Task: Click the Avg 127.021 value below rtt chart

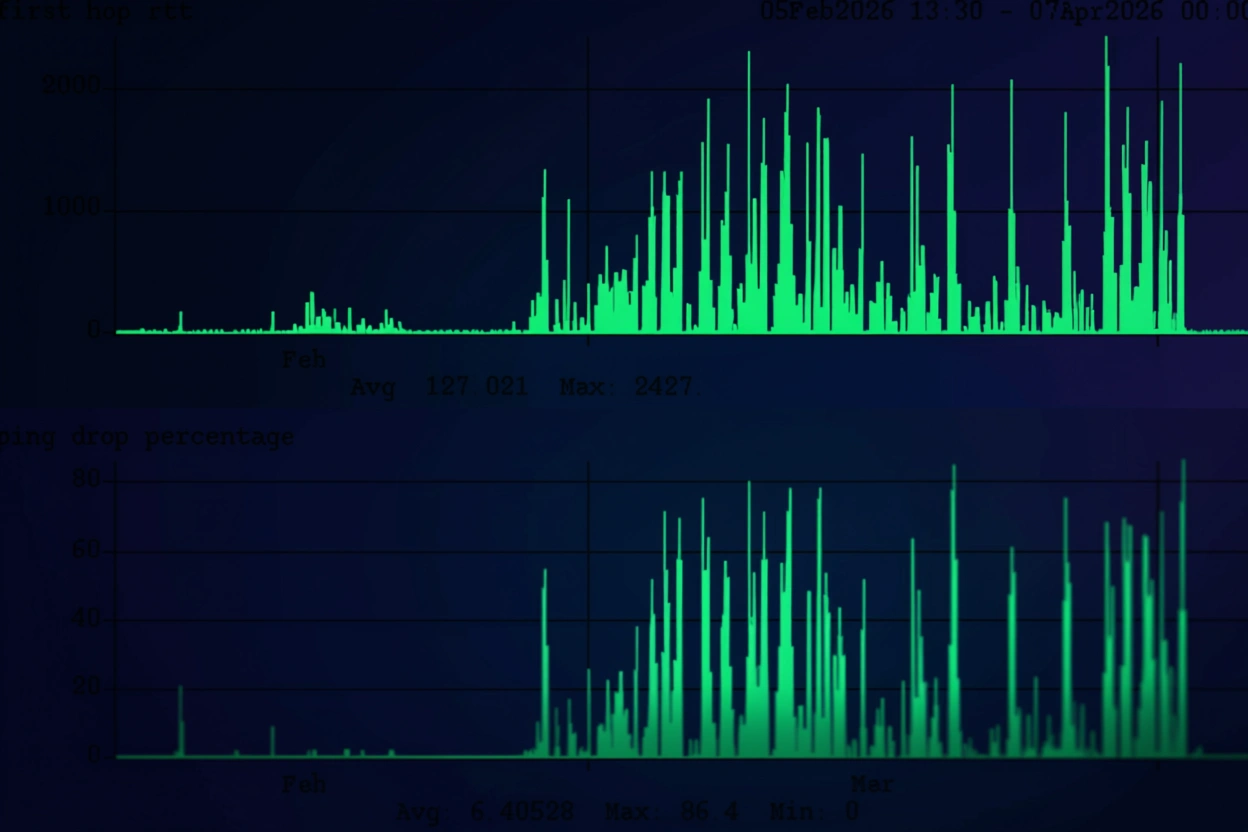Action: (x=439, y=387)
